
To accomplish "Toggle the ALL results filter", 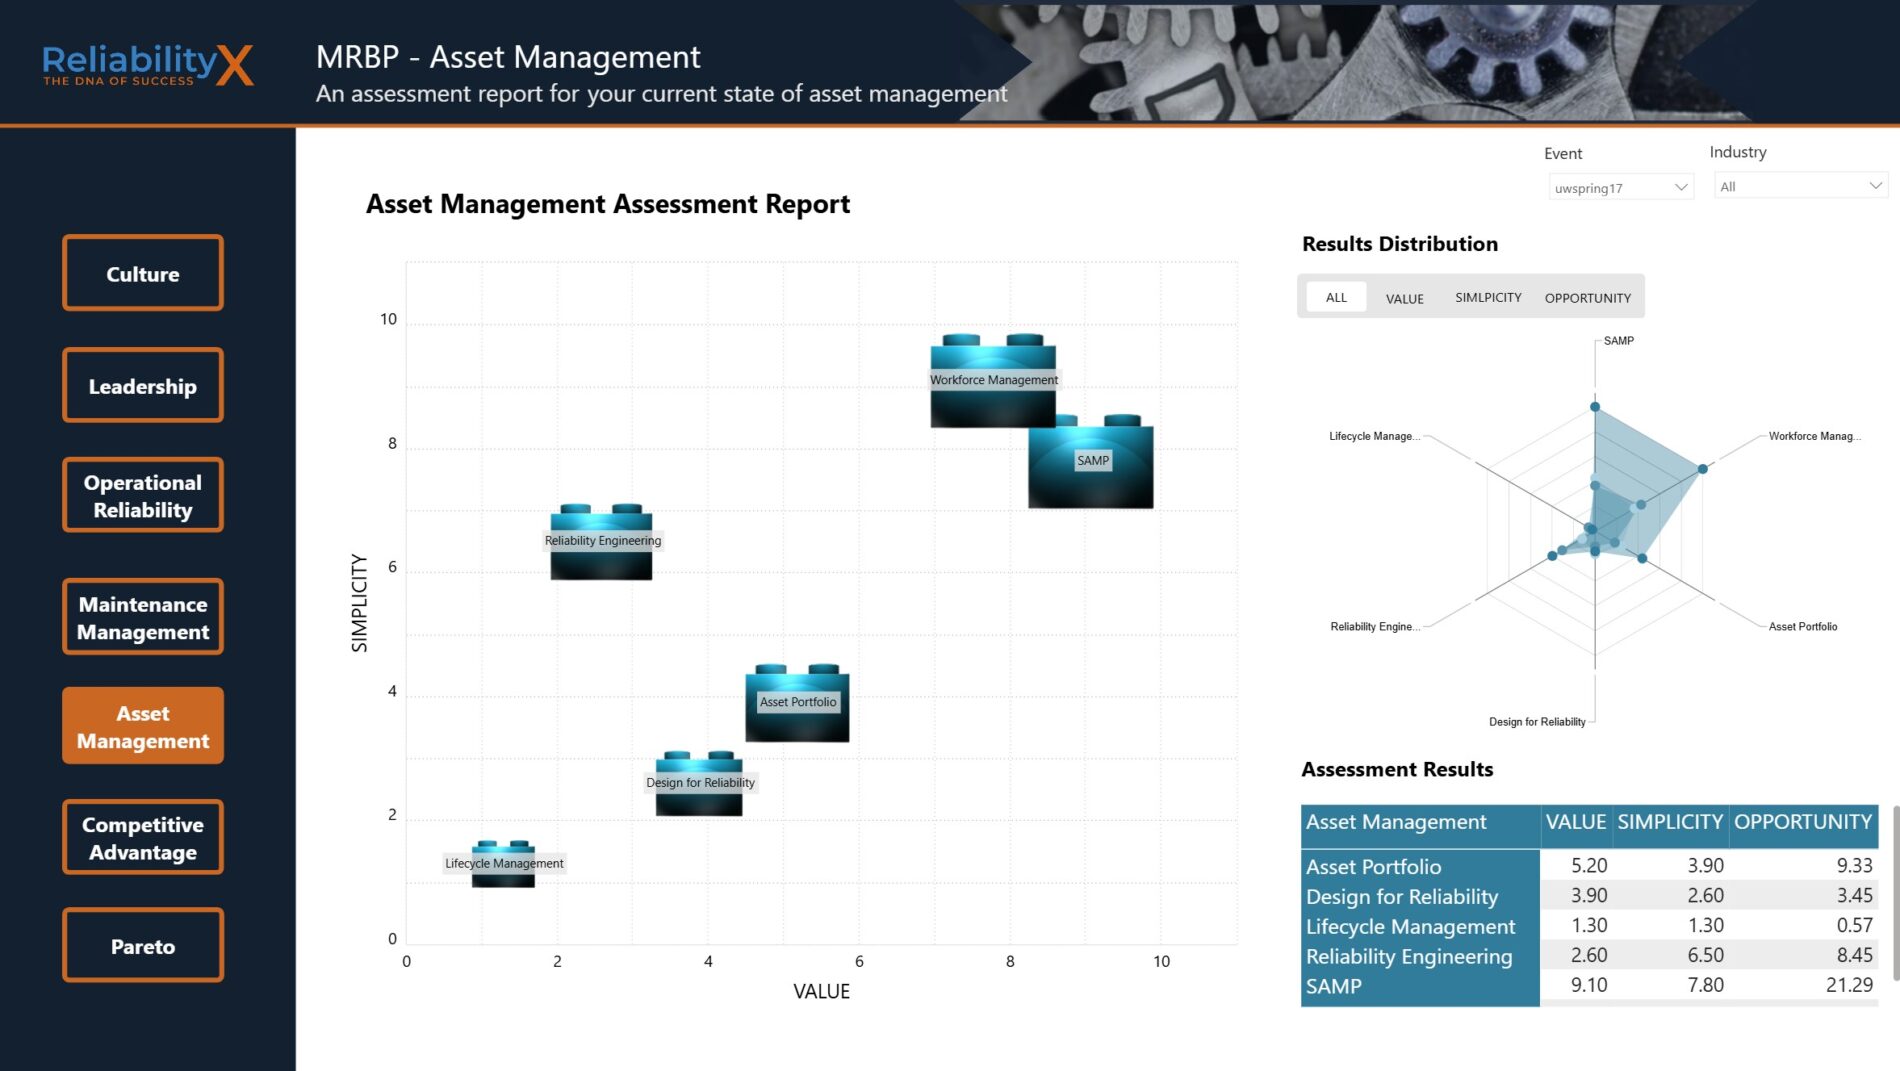I will 1336,298.
